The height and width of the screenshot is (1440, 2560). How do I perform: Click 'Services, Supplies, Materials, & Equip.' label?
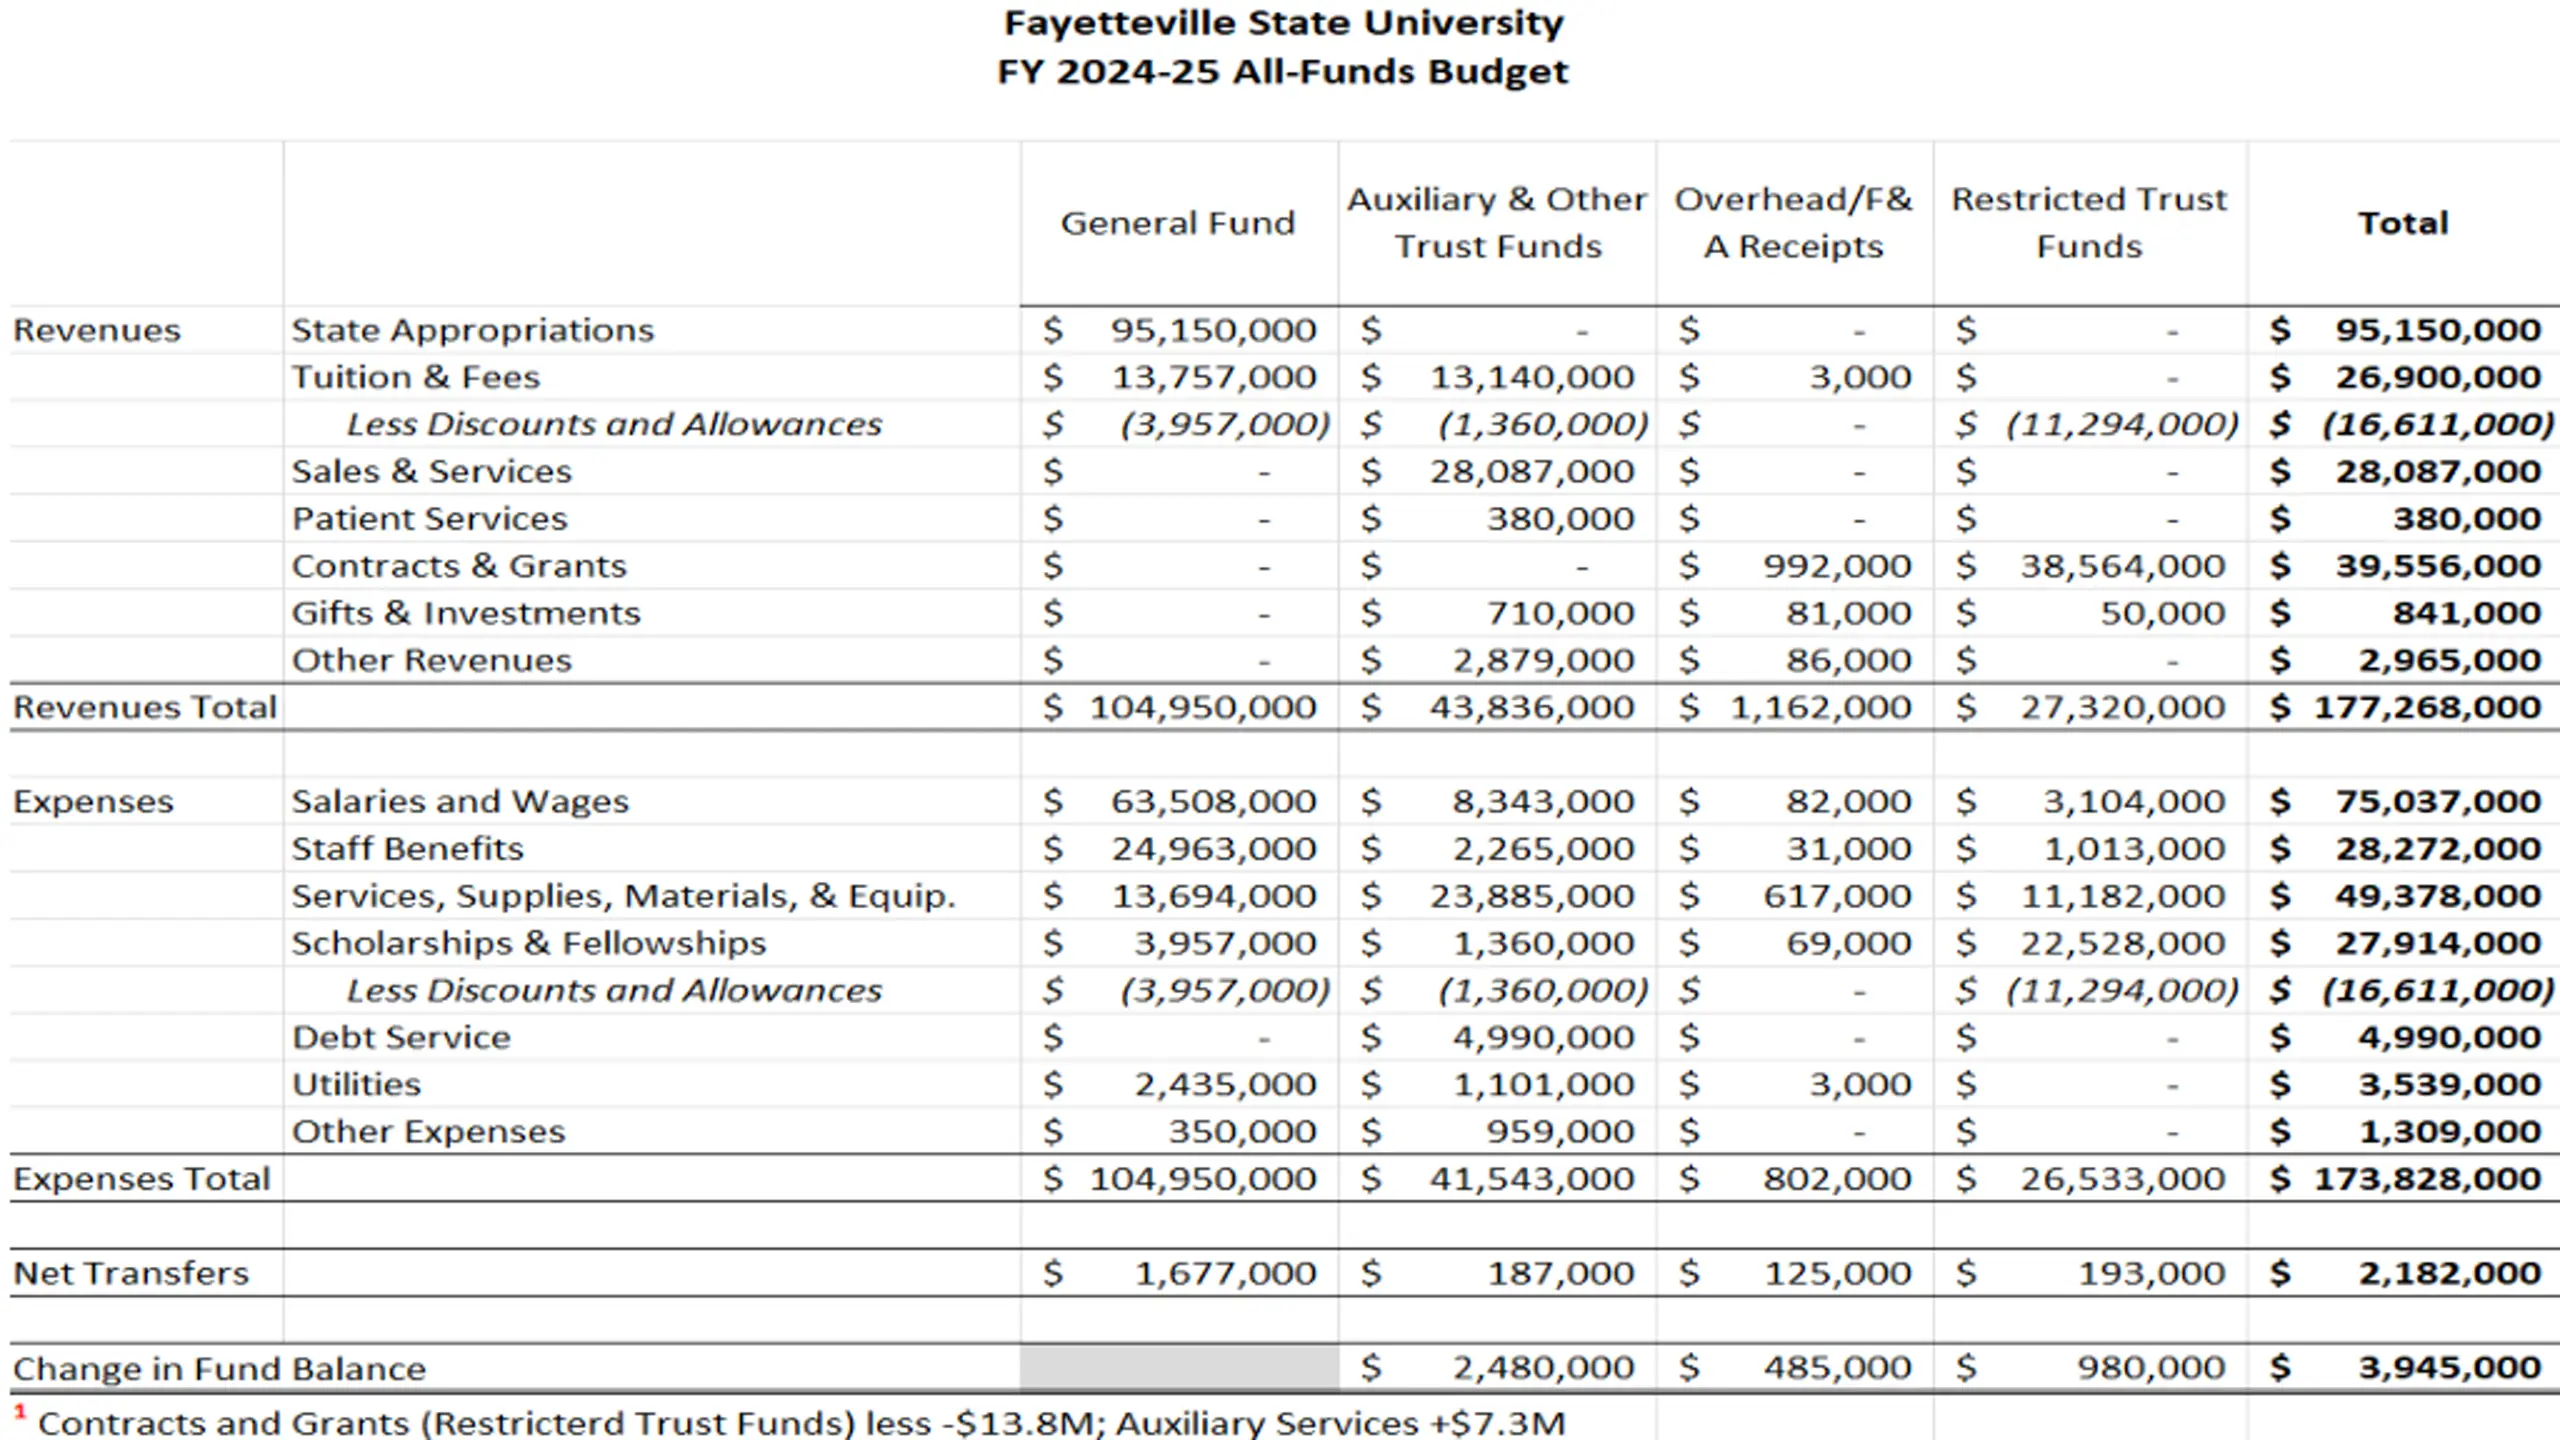624,896
